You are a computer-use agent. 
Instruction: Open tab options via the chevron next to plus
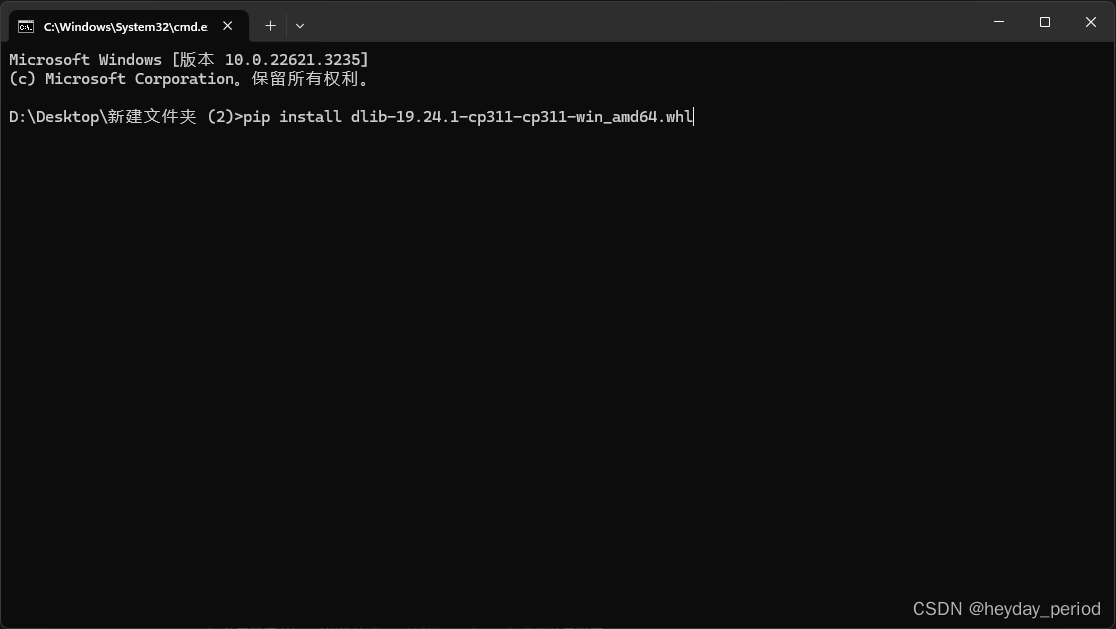(x=299, y=25)
